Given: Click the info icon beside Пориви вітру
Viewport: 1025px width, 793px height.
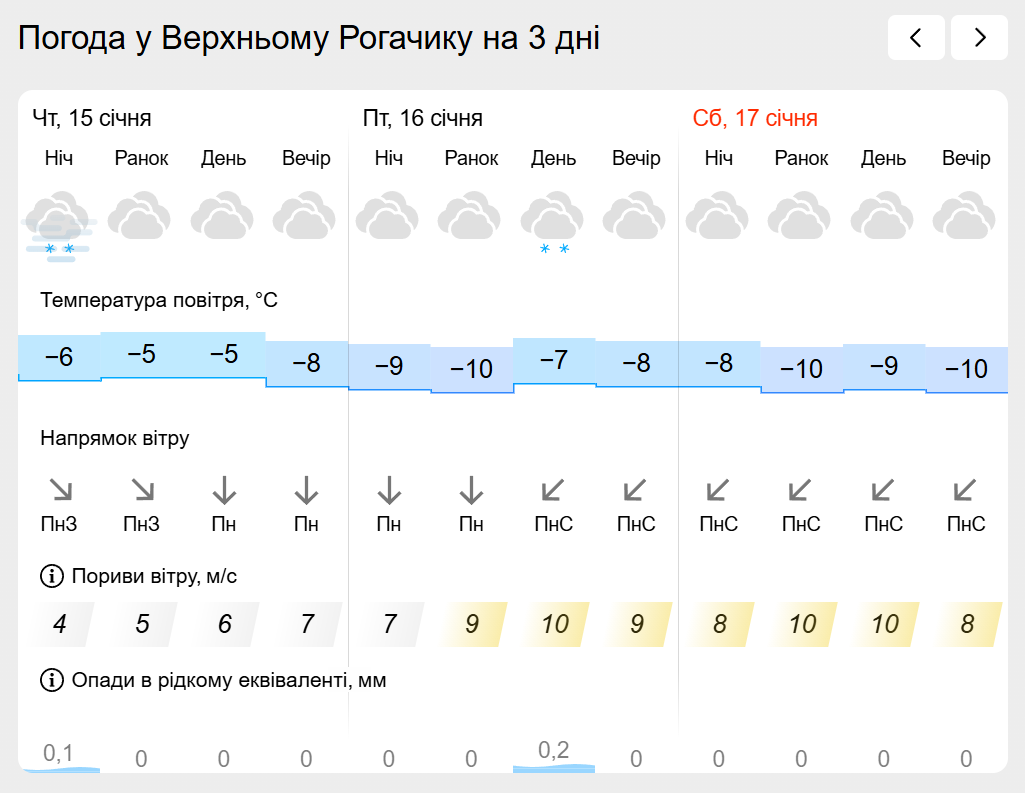Looking at the screenshot, I should [x=51, y=576].
